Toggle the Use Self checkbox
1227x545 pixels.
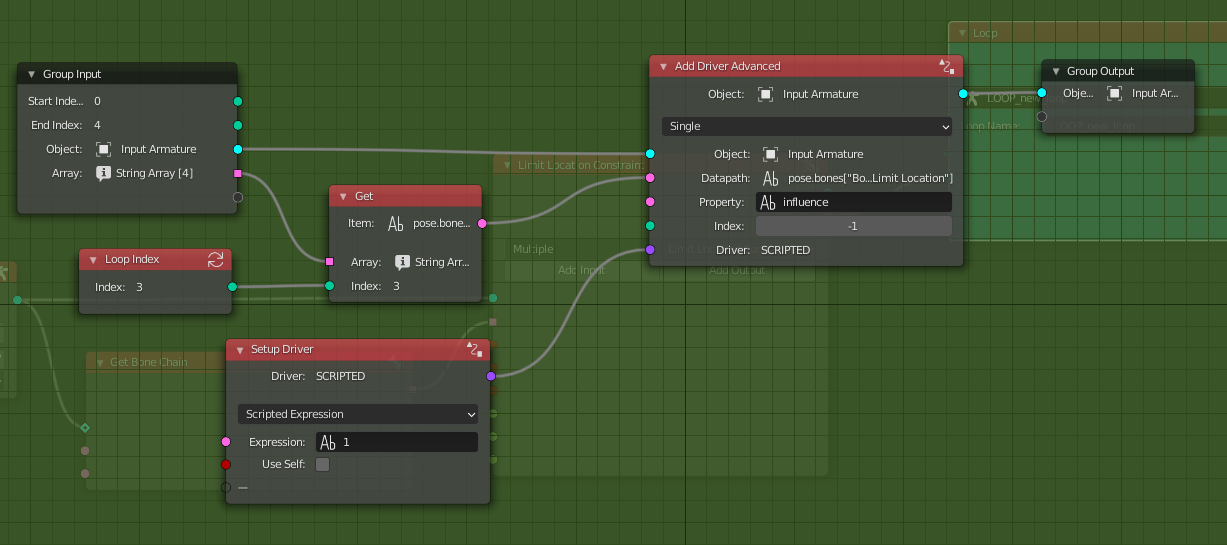point(322,464)
